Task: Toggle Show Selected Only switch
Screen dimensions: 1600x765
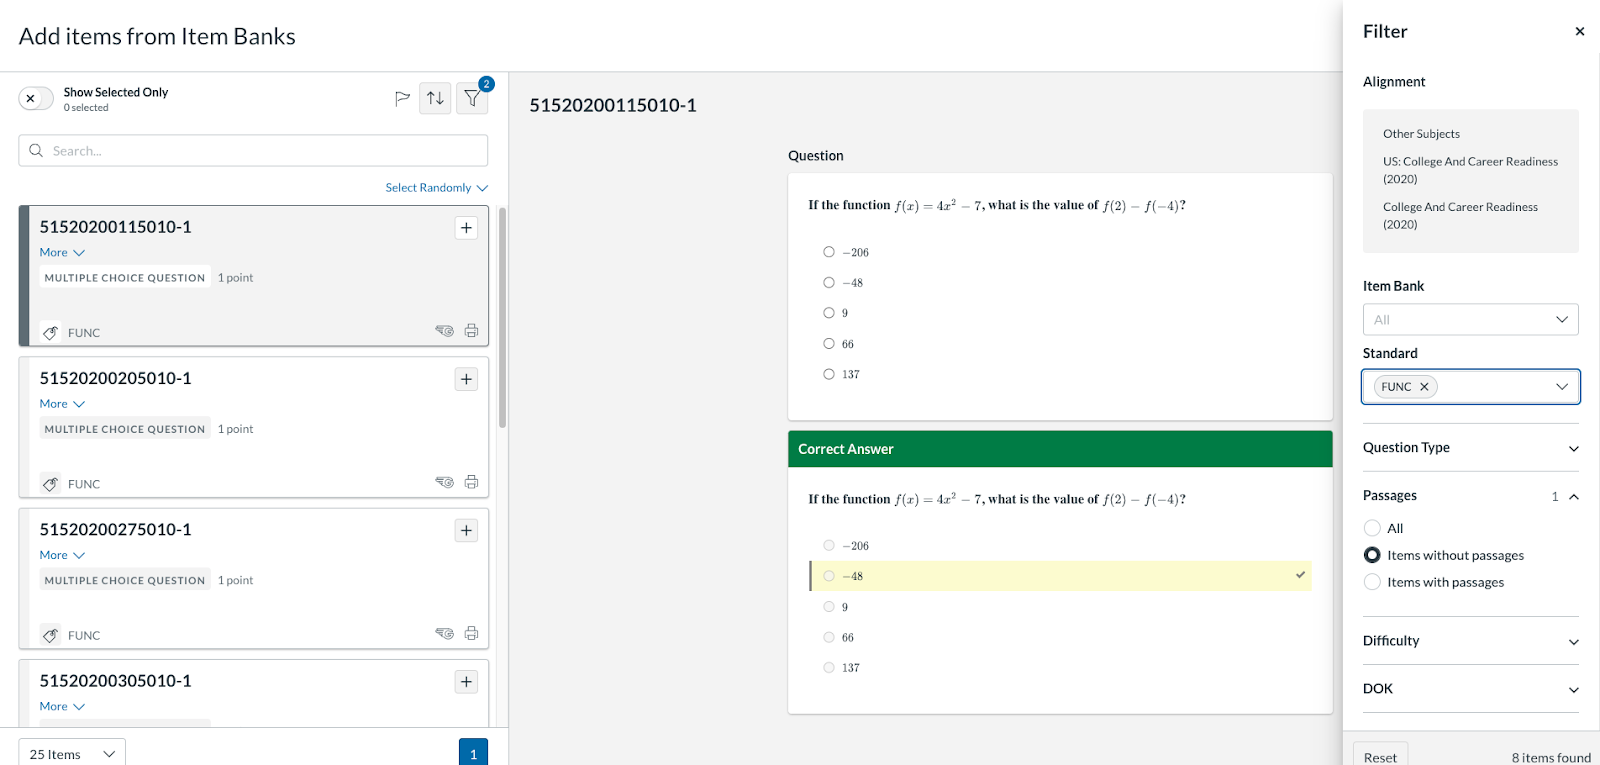Action: coord(36,98)
